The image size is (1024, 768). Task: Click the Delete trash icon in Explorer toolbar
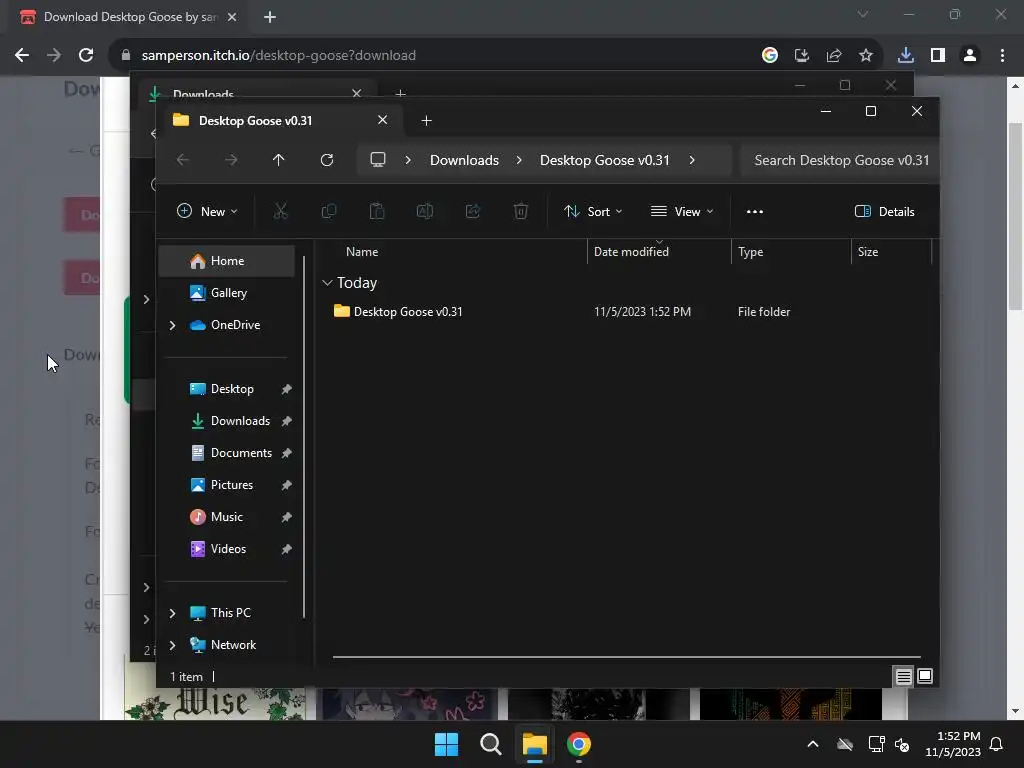(x=520, y=212)
